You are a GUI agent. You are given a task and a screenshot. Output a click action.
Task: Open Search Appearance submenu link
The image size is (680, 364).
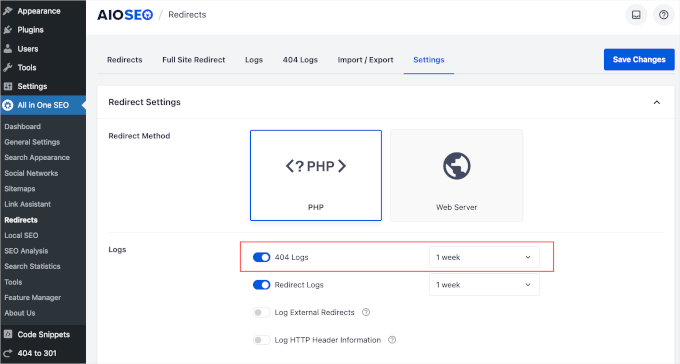(37, 157)
